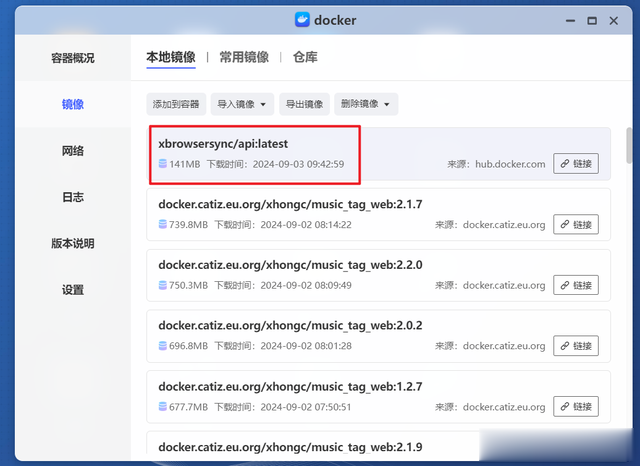Maximize the docker window

tap(592, 20)
